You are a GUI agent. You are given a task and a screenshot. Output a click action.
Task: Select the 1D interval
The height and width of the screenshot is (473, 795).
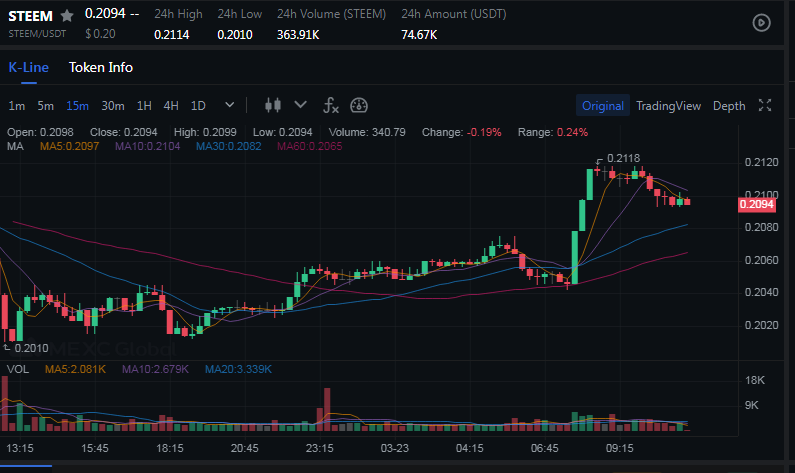tap(198, 106)
